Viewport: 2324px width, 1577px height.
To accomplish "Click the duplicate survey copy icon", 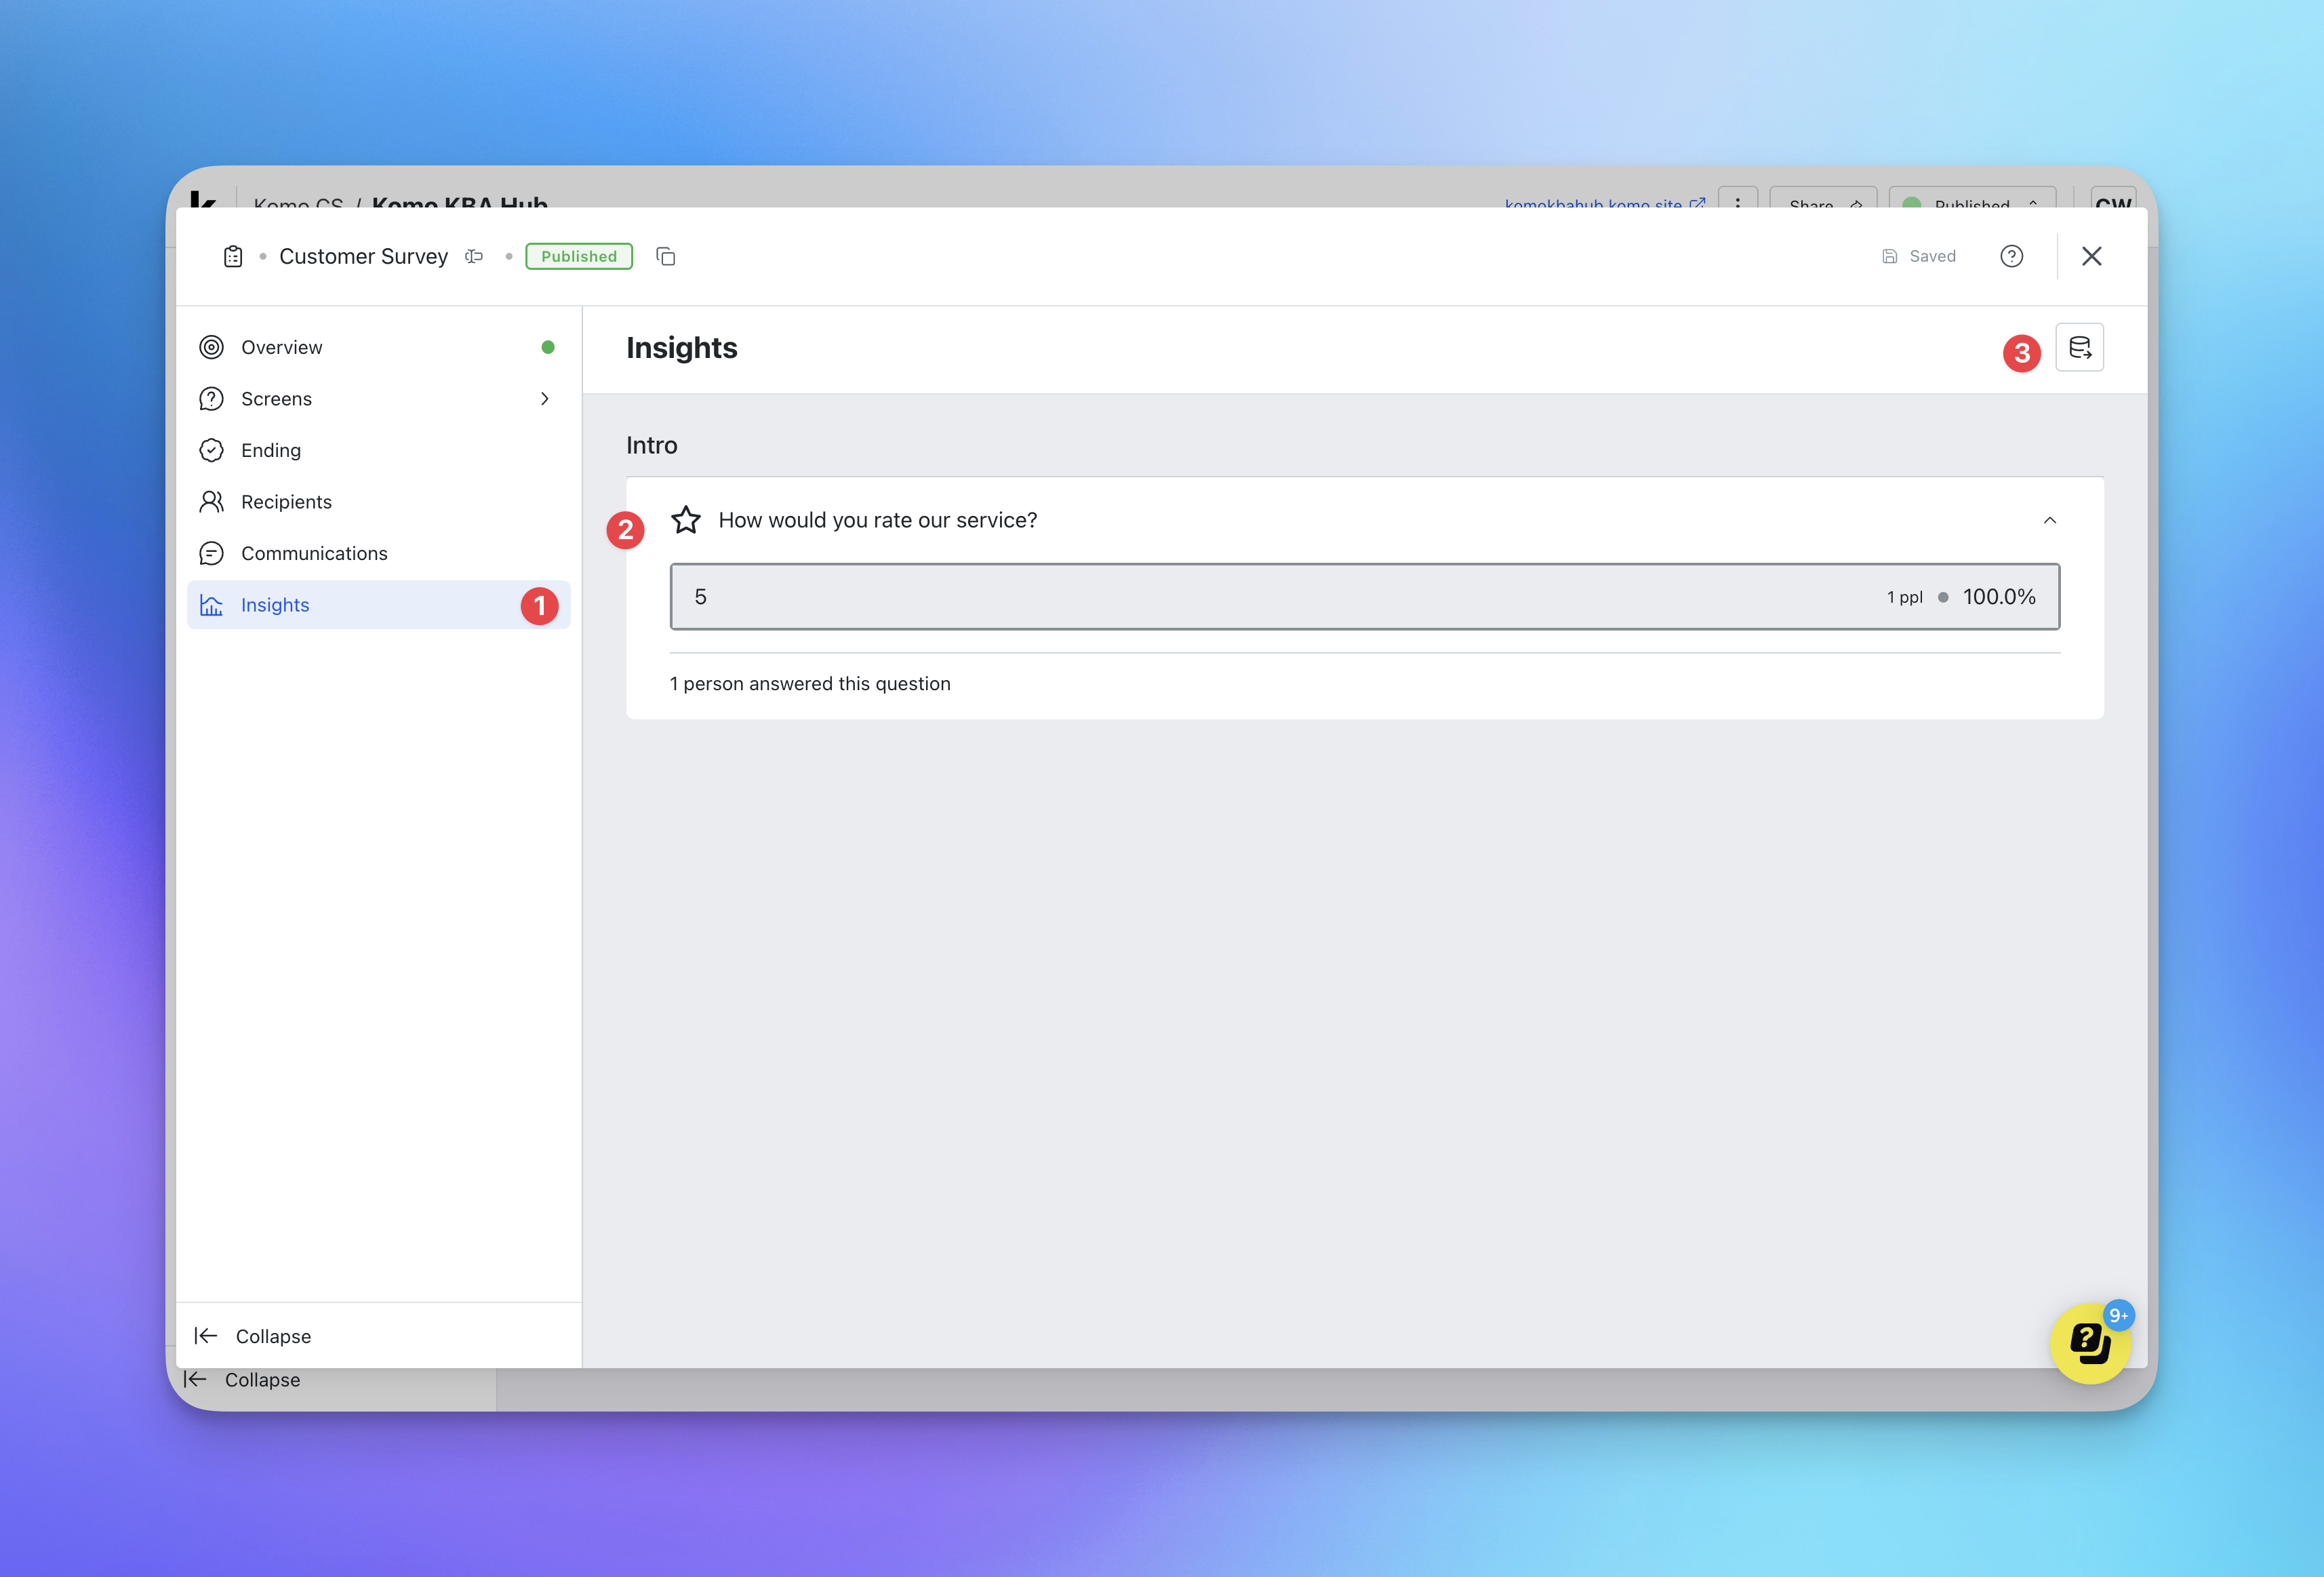I will (x=666, y=256).
